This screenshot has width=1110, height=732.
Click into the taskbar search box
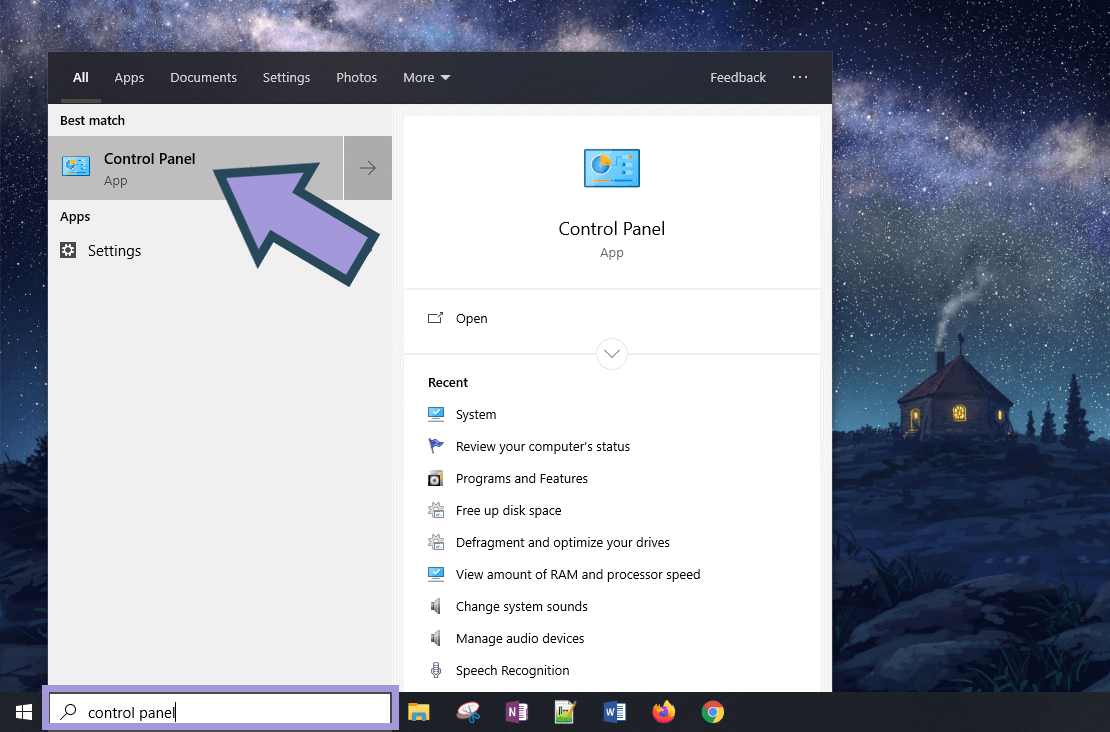pos(220,711)
